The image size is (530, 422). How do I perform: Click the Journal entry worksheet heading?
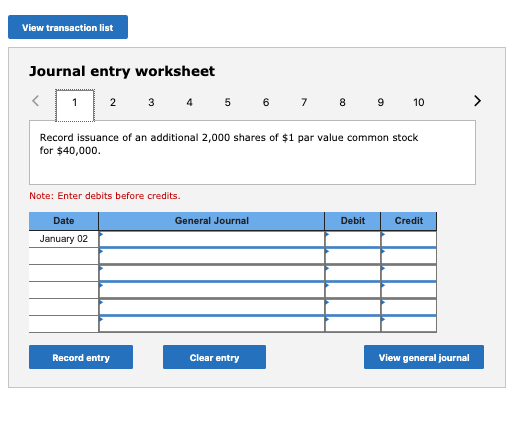coord(122,71)
